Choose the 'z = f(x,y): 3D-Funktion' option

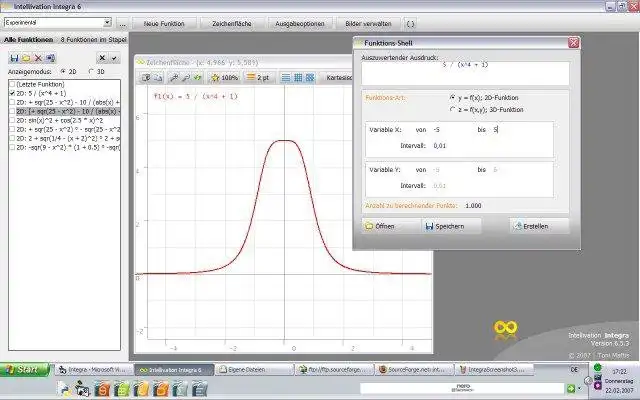(x=453, y=109)
